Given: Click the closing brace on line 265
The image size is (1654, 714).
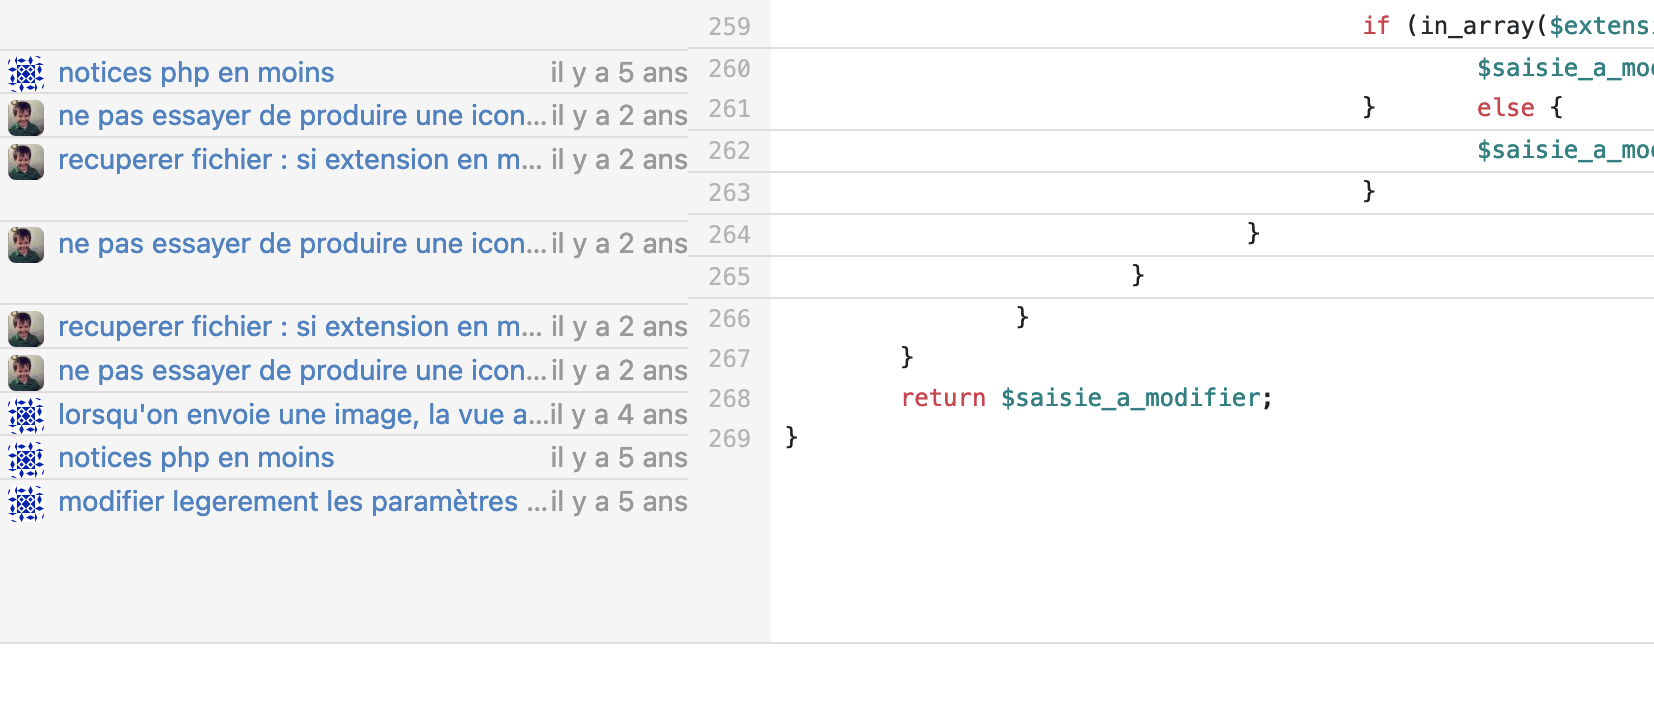Looking at the screenshot, I should (x=1138, y=275).
